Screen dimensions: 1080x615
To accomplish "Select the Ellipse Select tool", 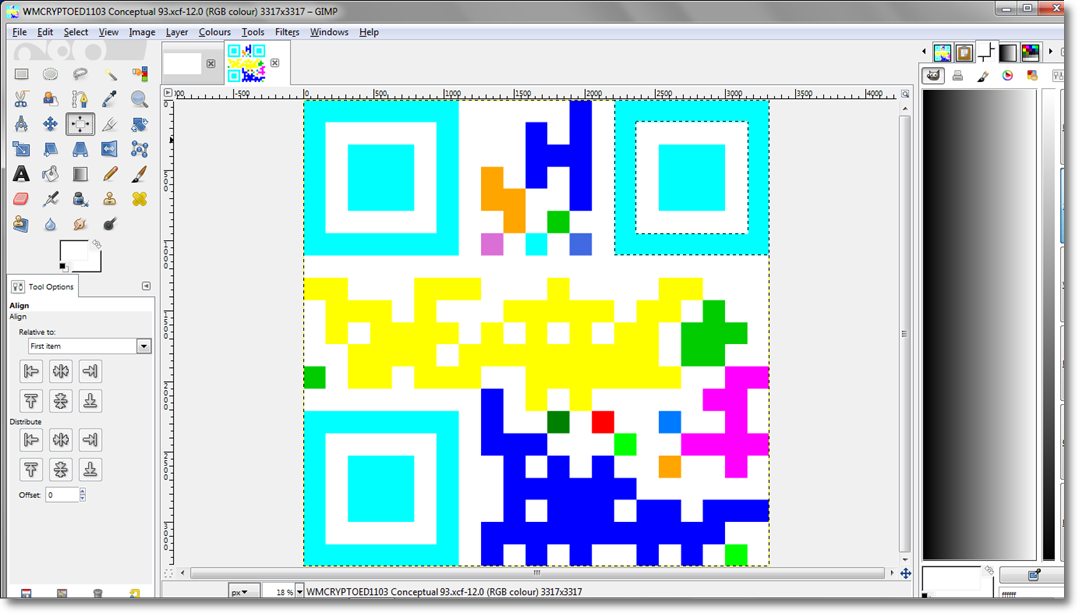I will point(50,74).
